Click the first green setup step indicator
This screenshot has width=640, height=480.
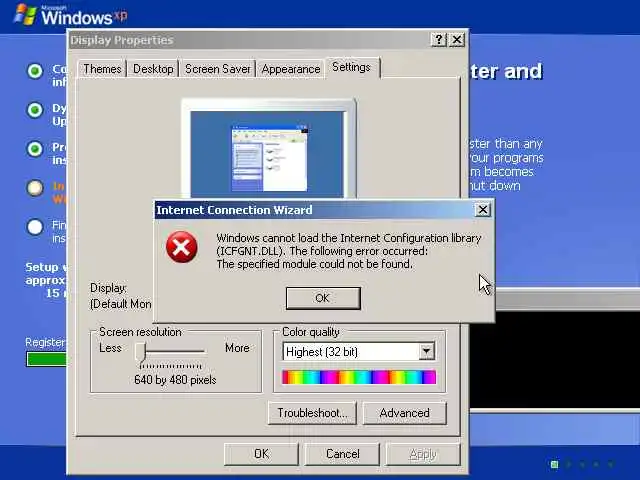click(35, 71)
